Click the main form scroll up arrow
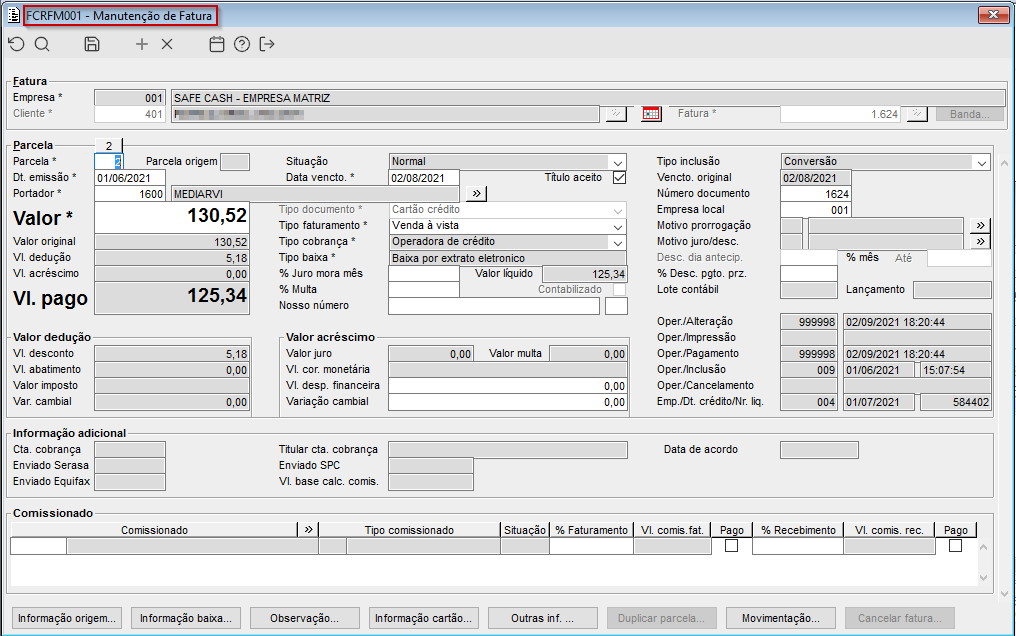The image size is (1016, 636). pos(1004,163)
